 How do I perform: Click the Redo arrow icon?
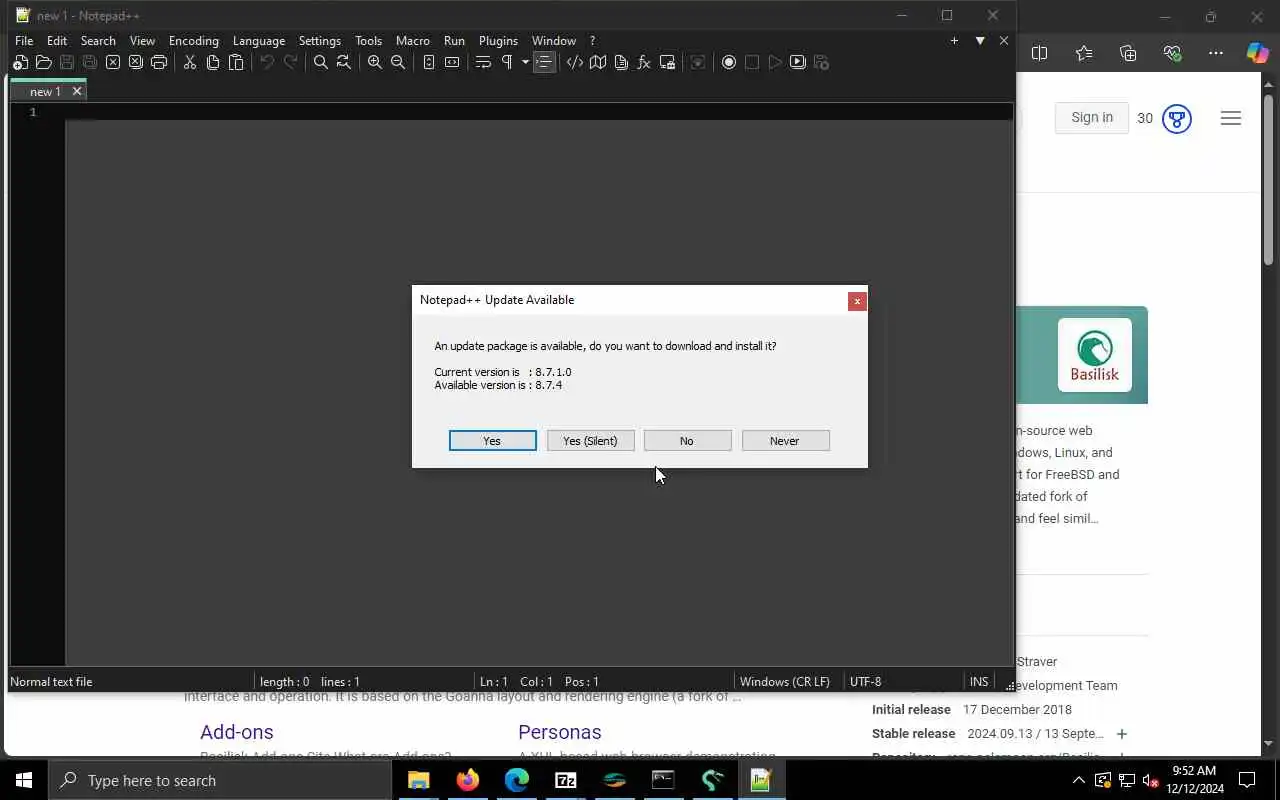tap(290, 62)
